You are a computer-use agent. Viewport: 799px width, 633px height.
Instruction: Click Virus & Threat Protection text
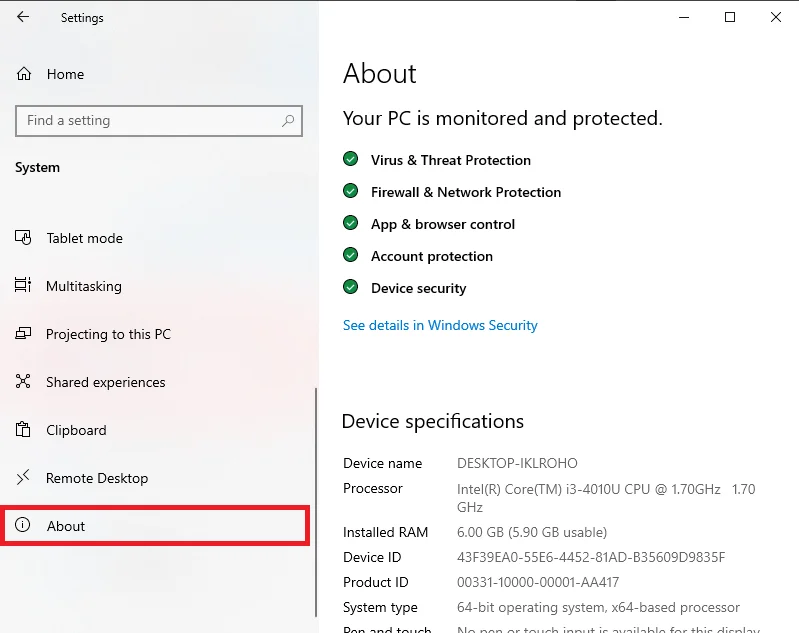click(x=451, y=160)
